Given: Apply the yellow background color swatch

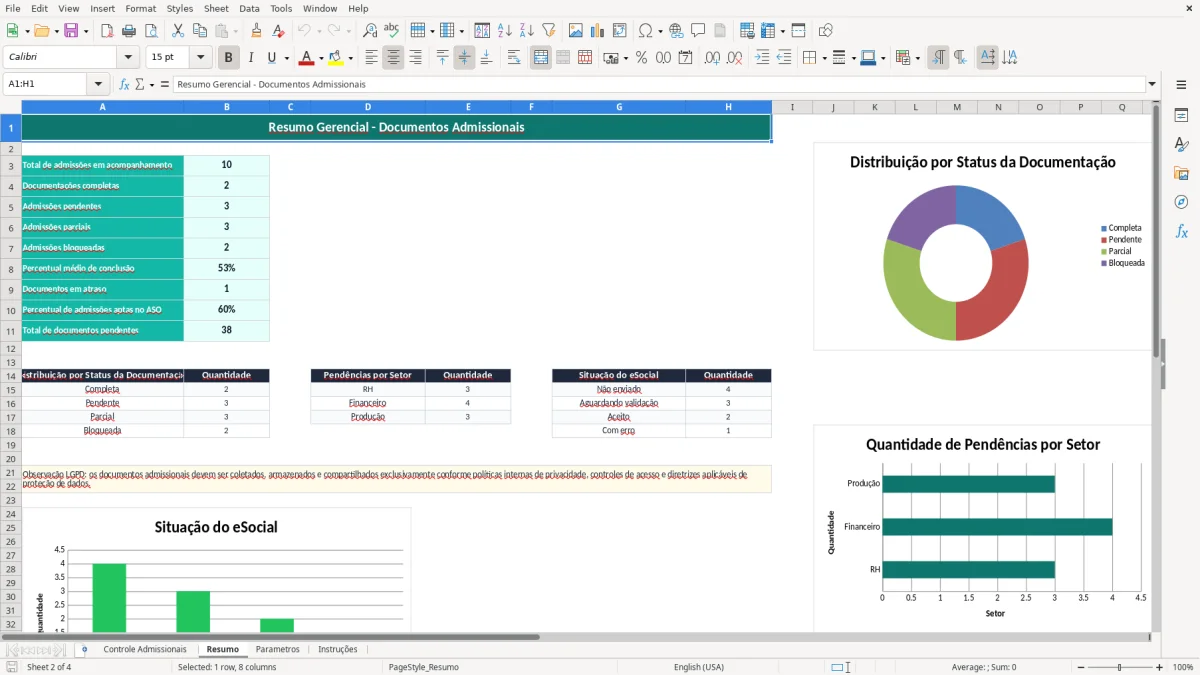Looking at the screenshot, I should (336, 58).
